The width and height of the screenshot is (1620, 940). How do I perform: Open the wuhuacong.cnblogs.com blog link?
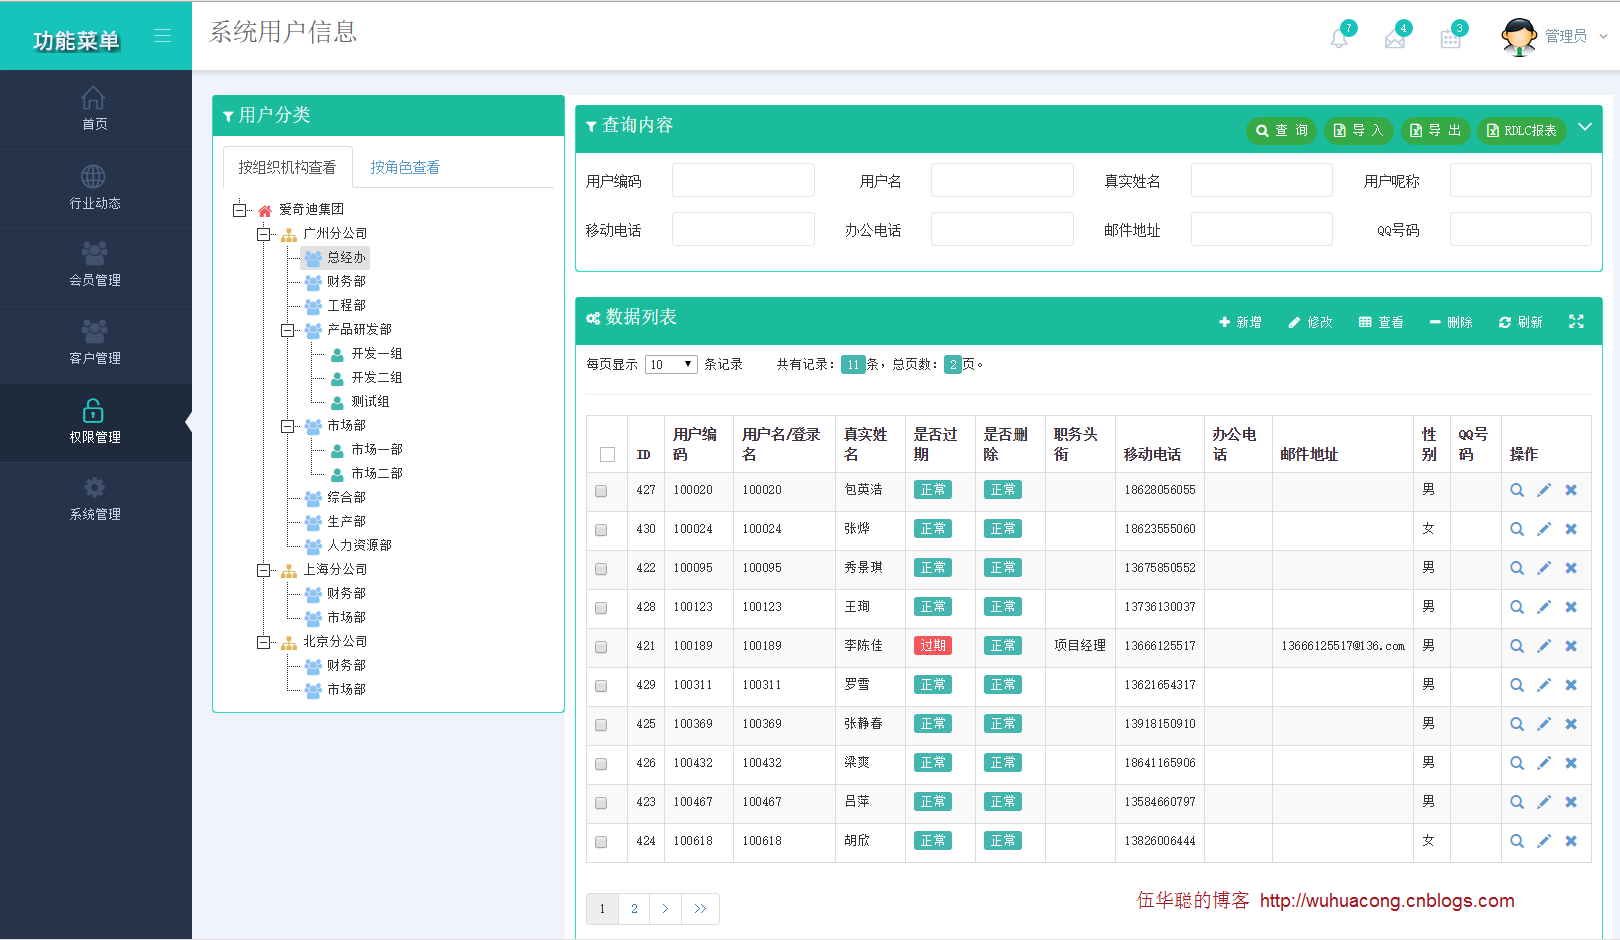1386,901
